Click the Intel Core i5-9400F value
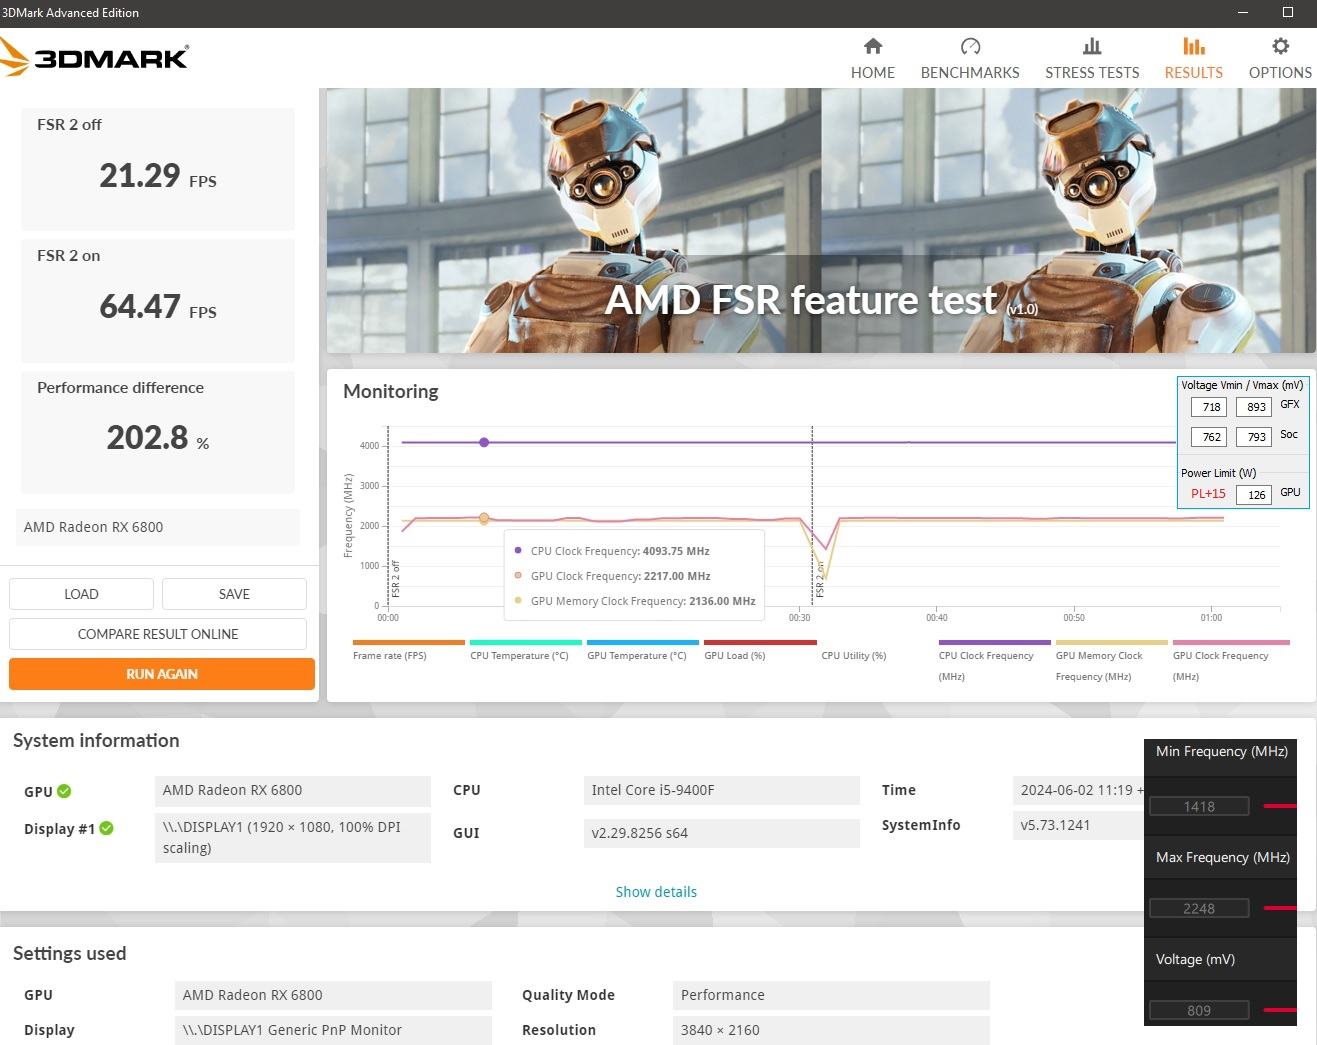Screen dimensions: 1317x1045 pos(721,790)
